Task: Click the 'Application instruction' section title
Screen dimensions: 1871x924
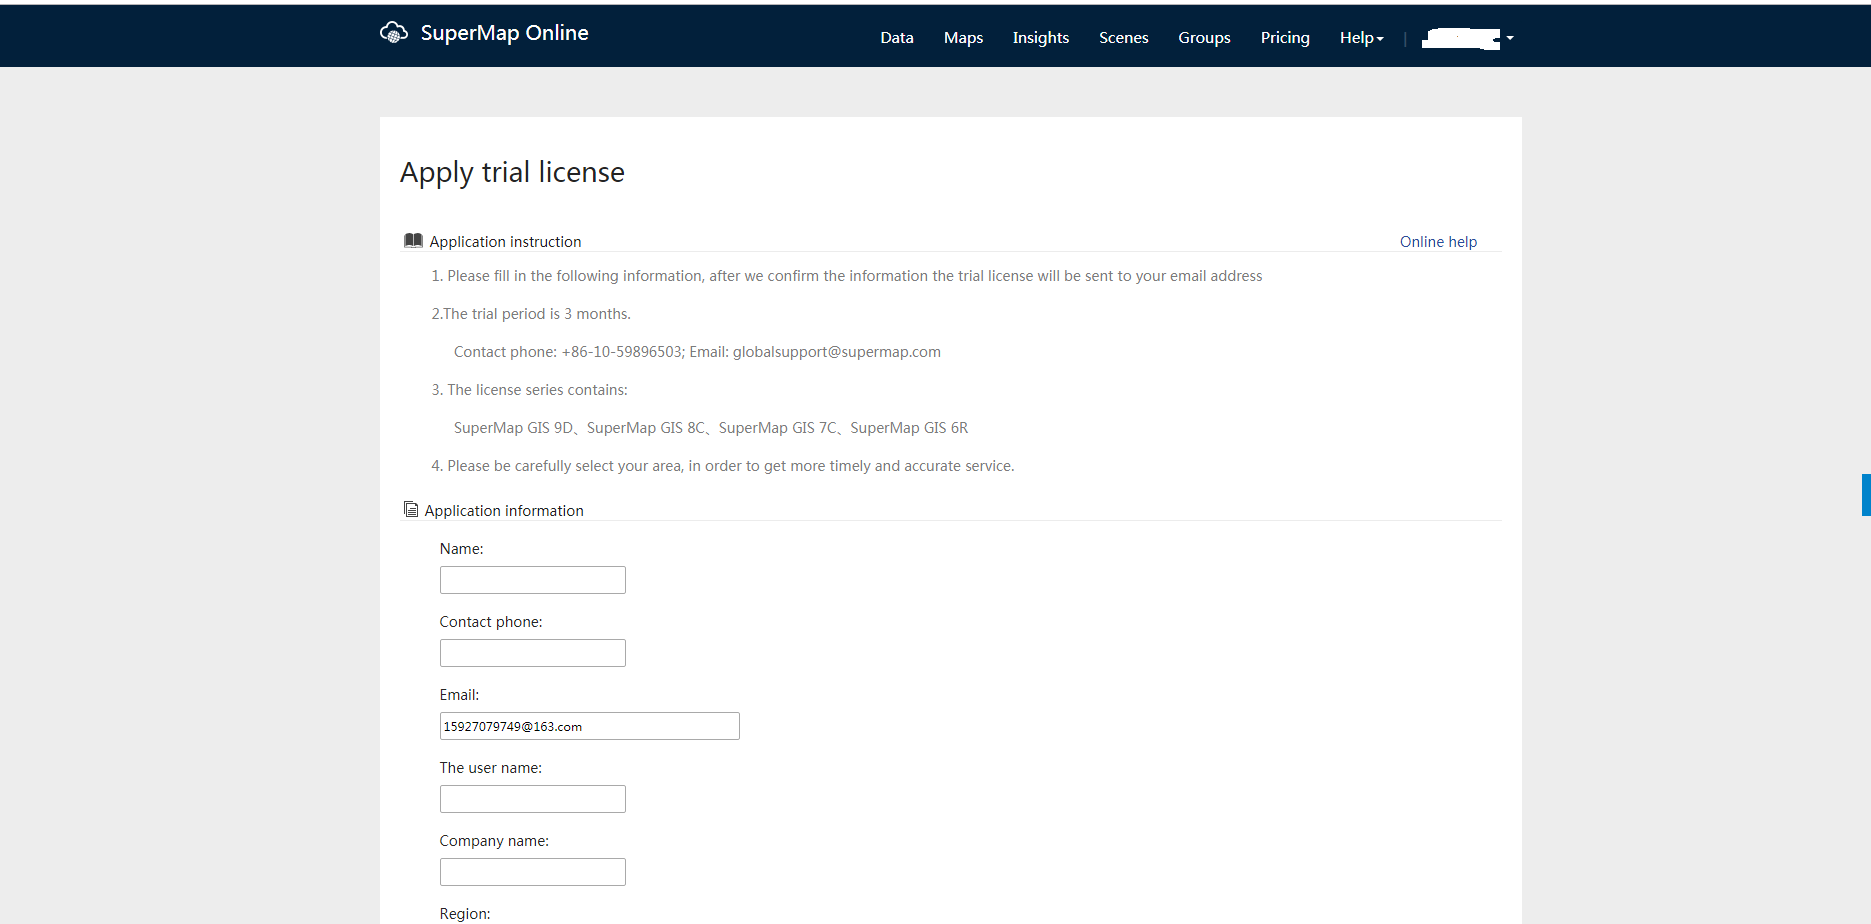Action: tap(505, 242)
